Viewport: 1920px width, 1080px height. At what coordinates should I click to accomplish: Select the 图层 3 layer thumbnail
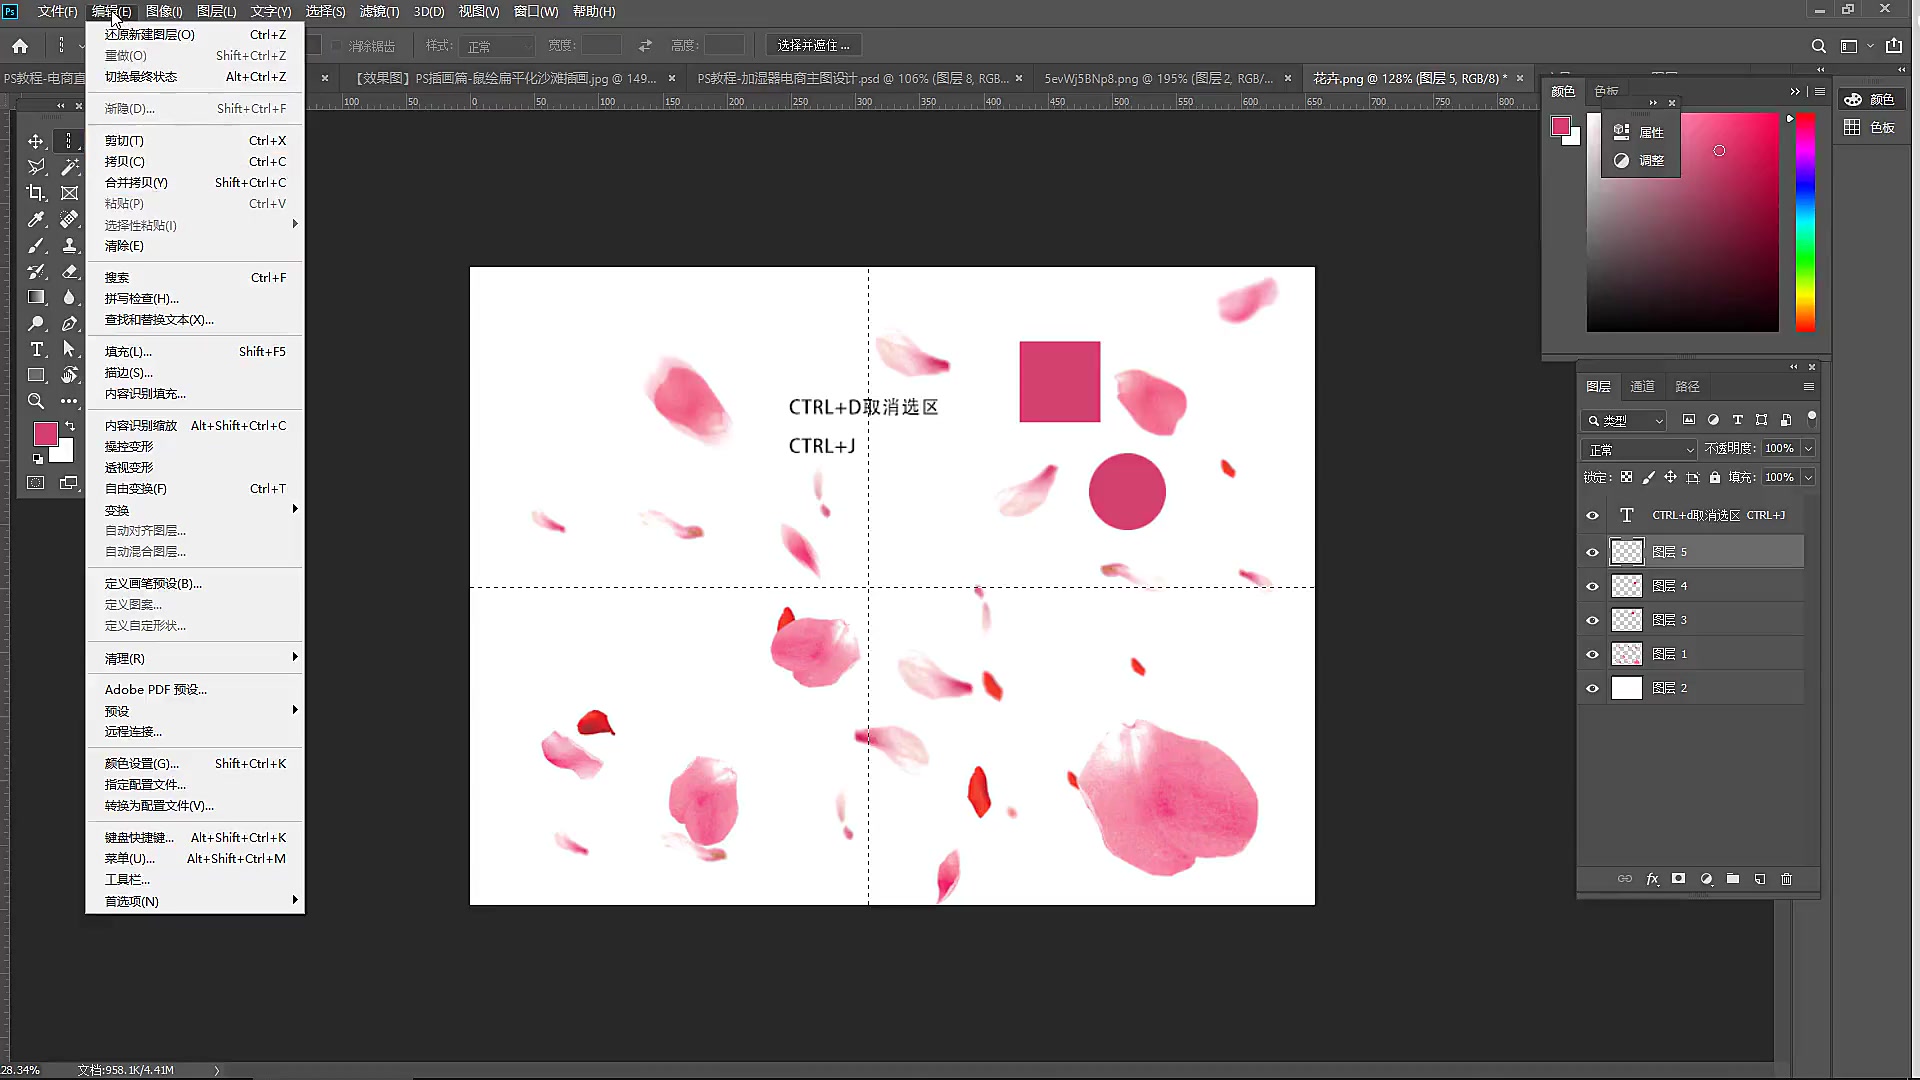1627,620
